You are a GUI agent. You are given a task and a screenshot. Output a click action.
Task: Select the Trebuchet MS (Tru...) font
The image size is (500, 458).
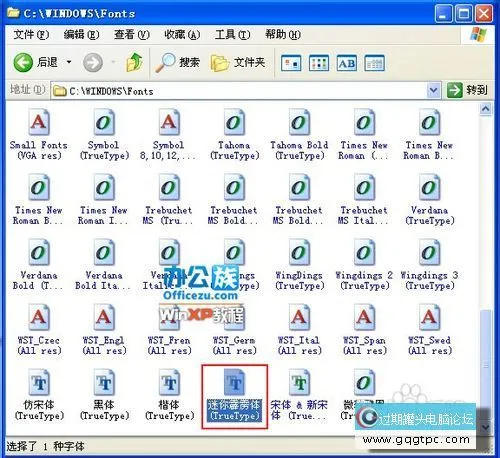[169, 200]
